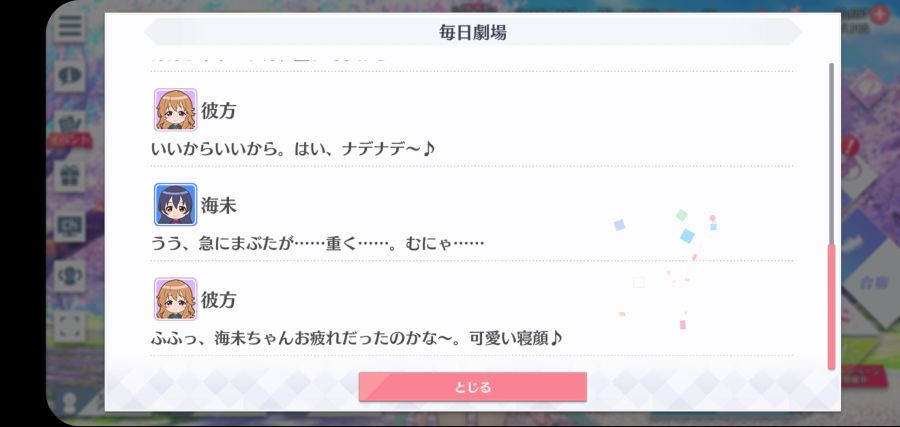Open the crown icon with red banner
900x427 pixels.
coord(70,129)
